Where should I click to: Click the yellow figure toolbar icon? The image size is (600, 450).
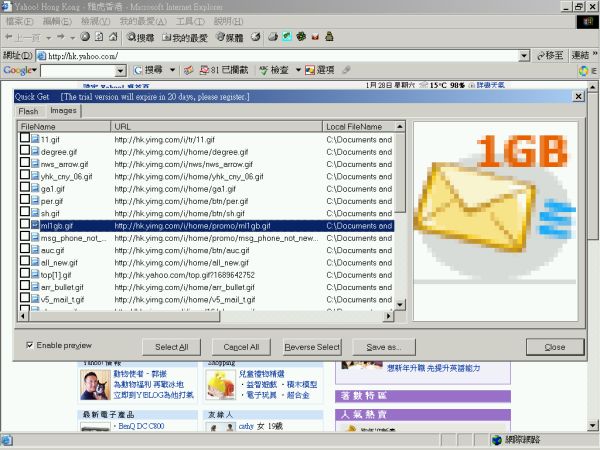tap(329, 37)
